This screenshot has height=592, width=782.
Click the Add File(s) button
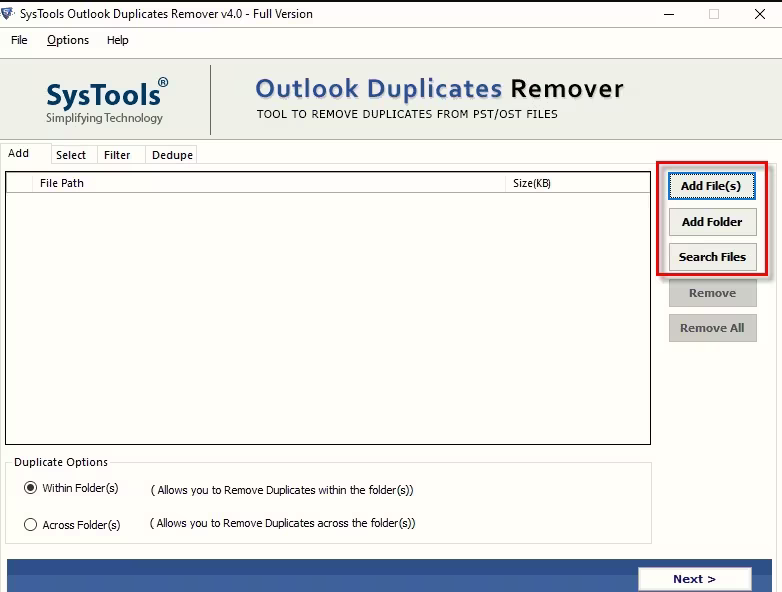[x=712, y=186]
